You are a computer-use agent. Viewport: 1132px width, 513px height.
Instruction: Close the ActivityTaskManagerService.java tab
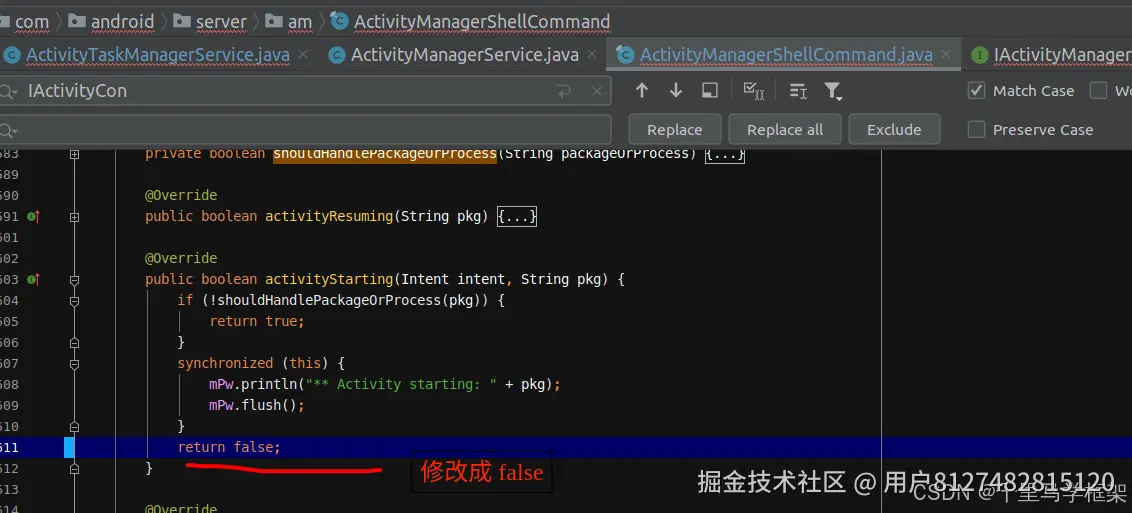(303, 54)
